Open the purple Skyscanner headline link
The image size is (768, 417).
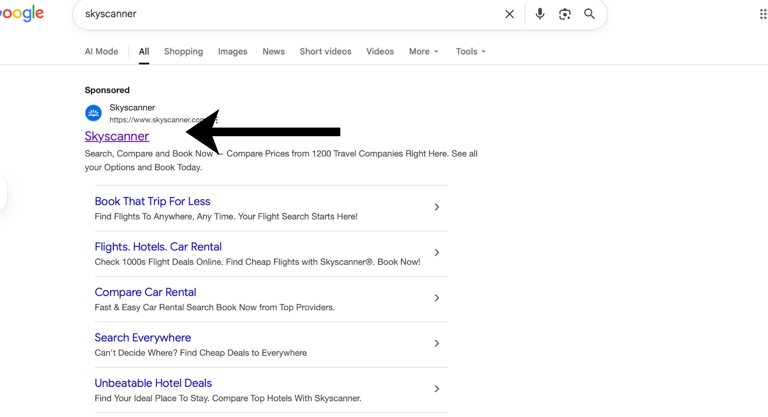(x=117, y=136)
